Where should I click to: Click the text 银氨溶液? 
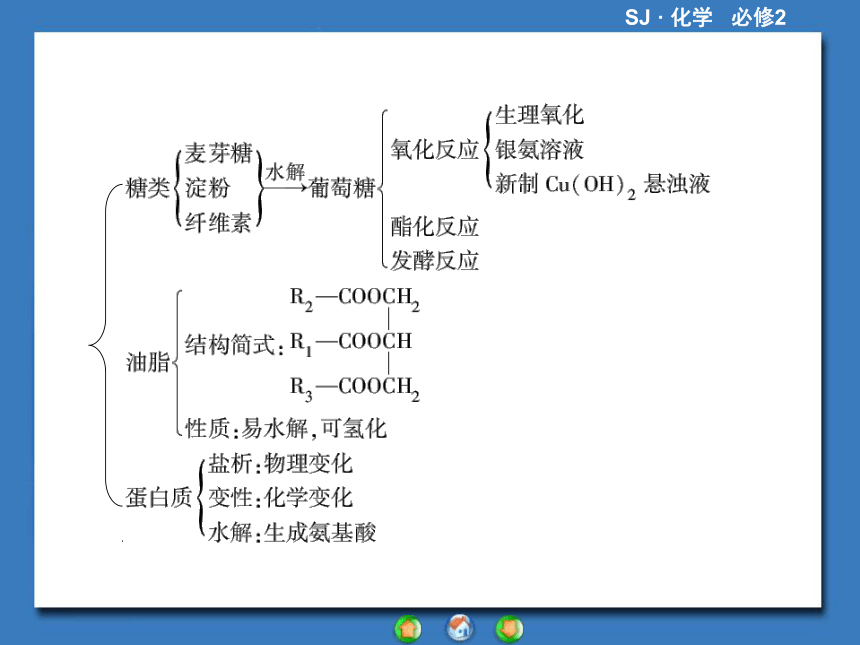(x=539, y=150)
